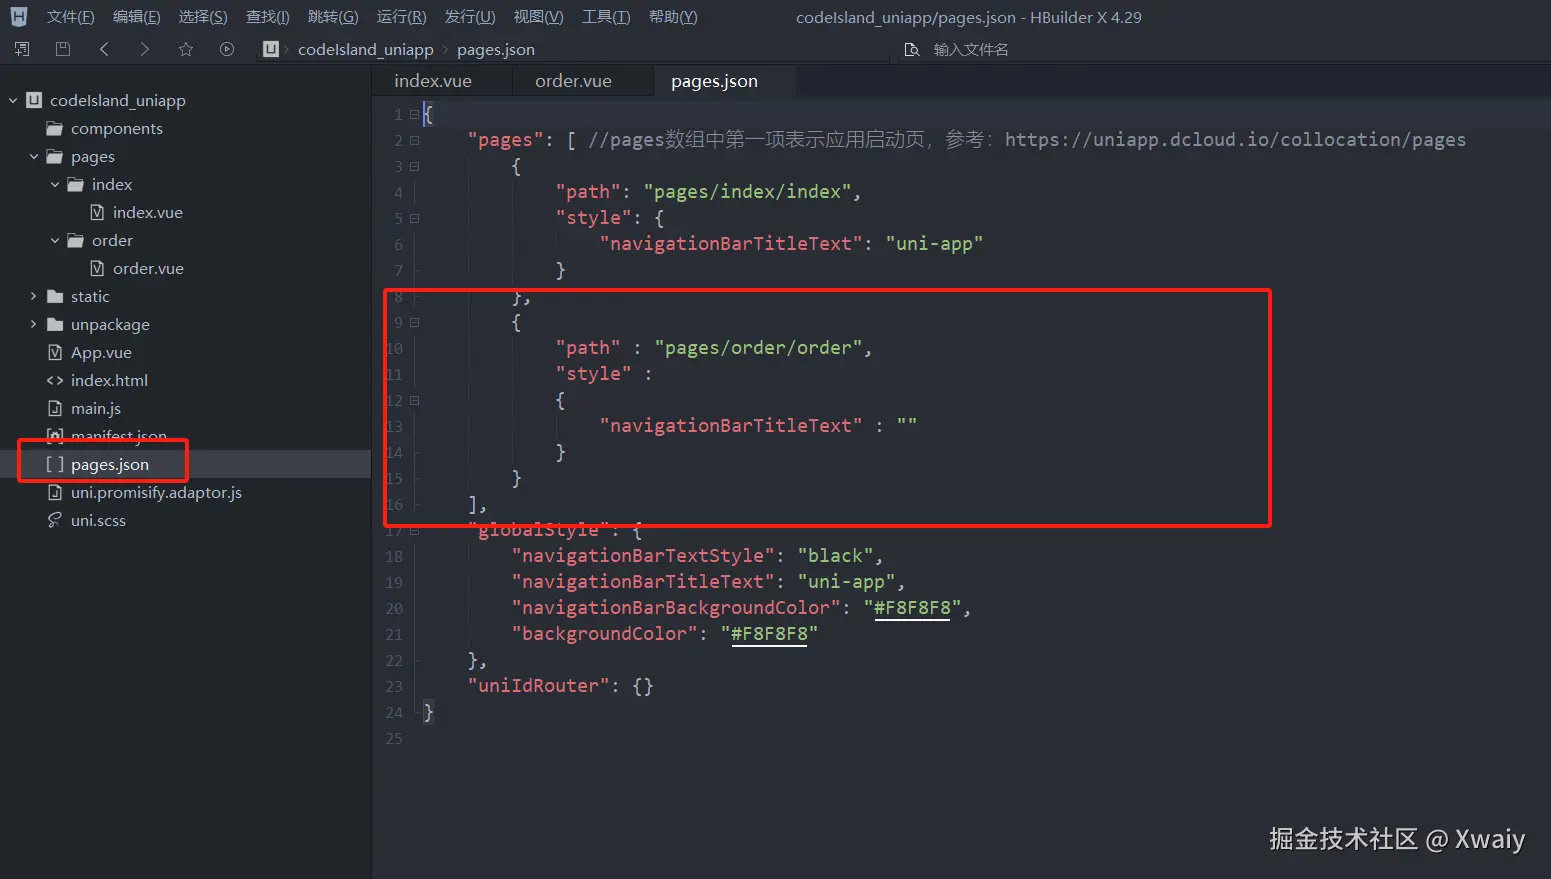Open the order.vue file from sidebar
1551x879 pixels.
[148, 268]
